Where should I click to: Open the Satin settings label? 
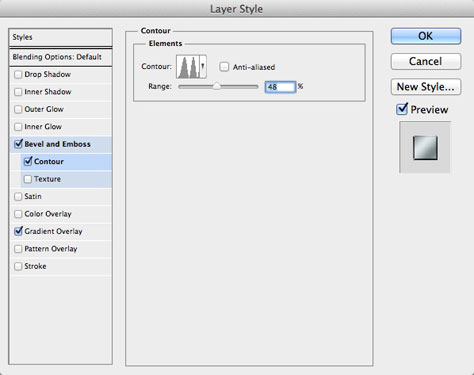coord(33,196)
